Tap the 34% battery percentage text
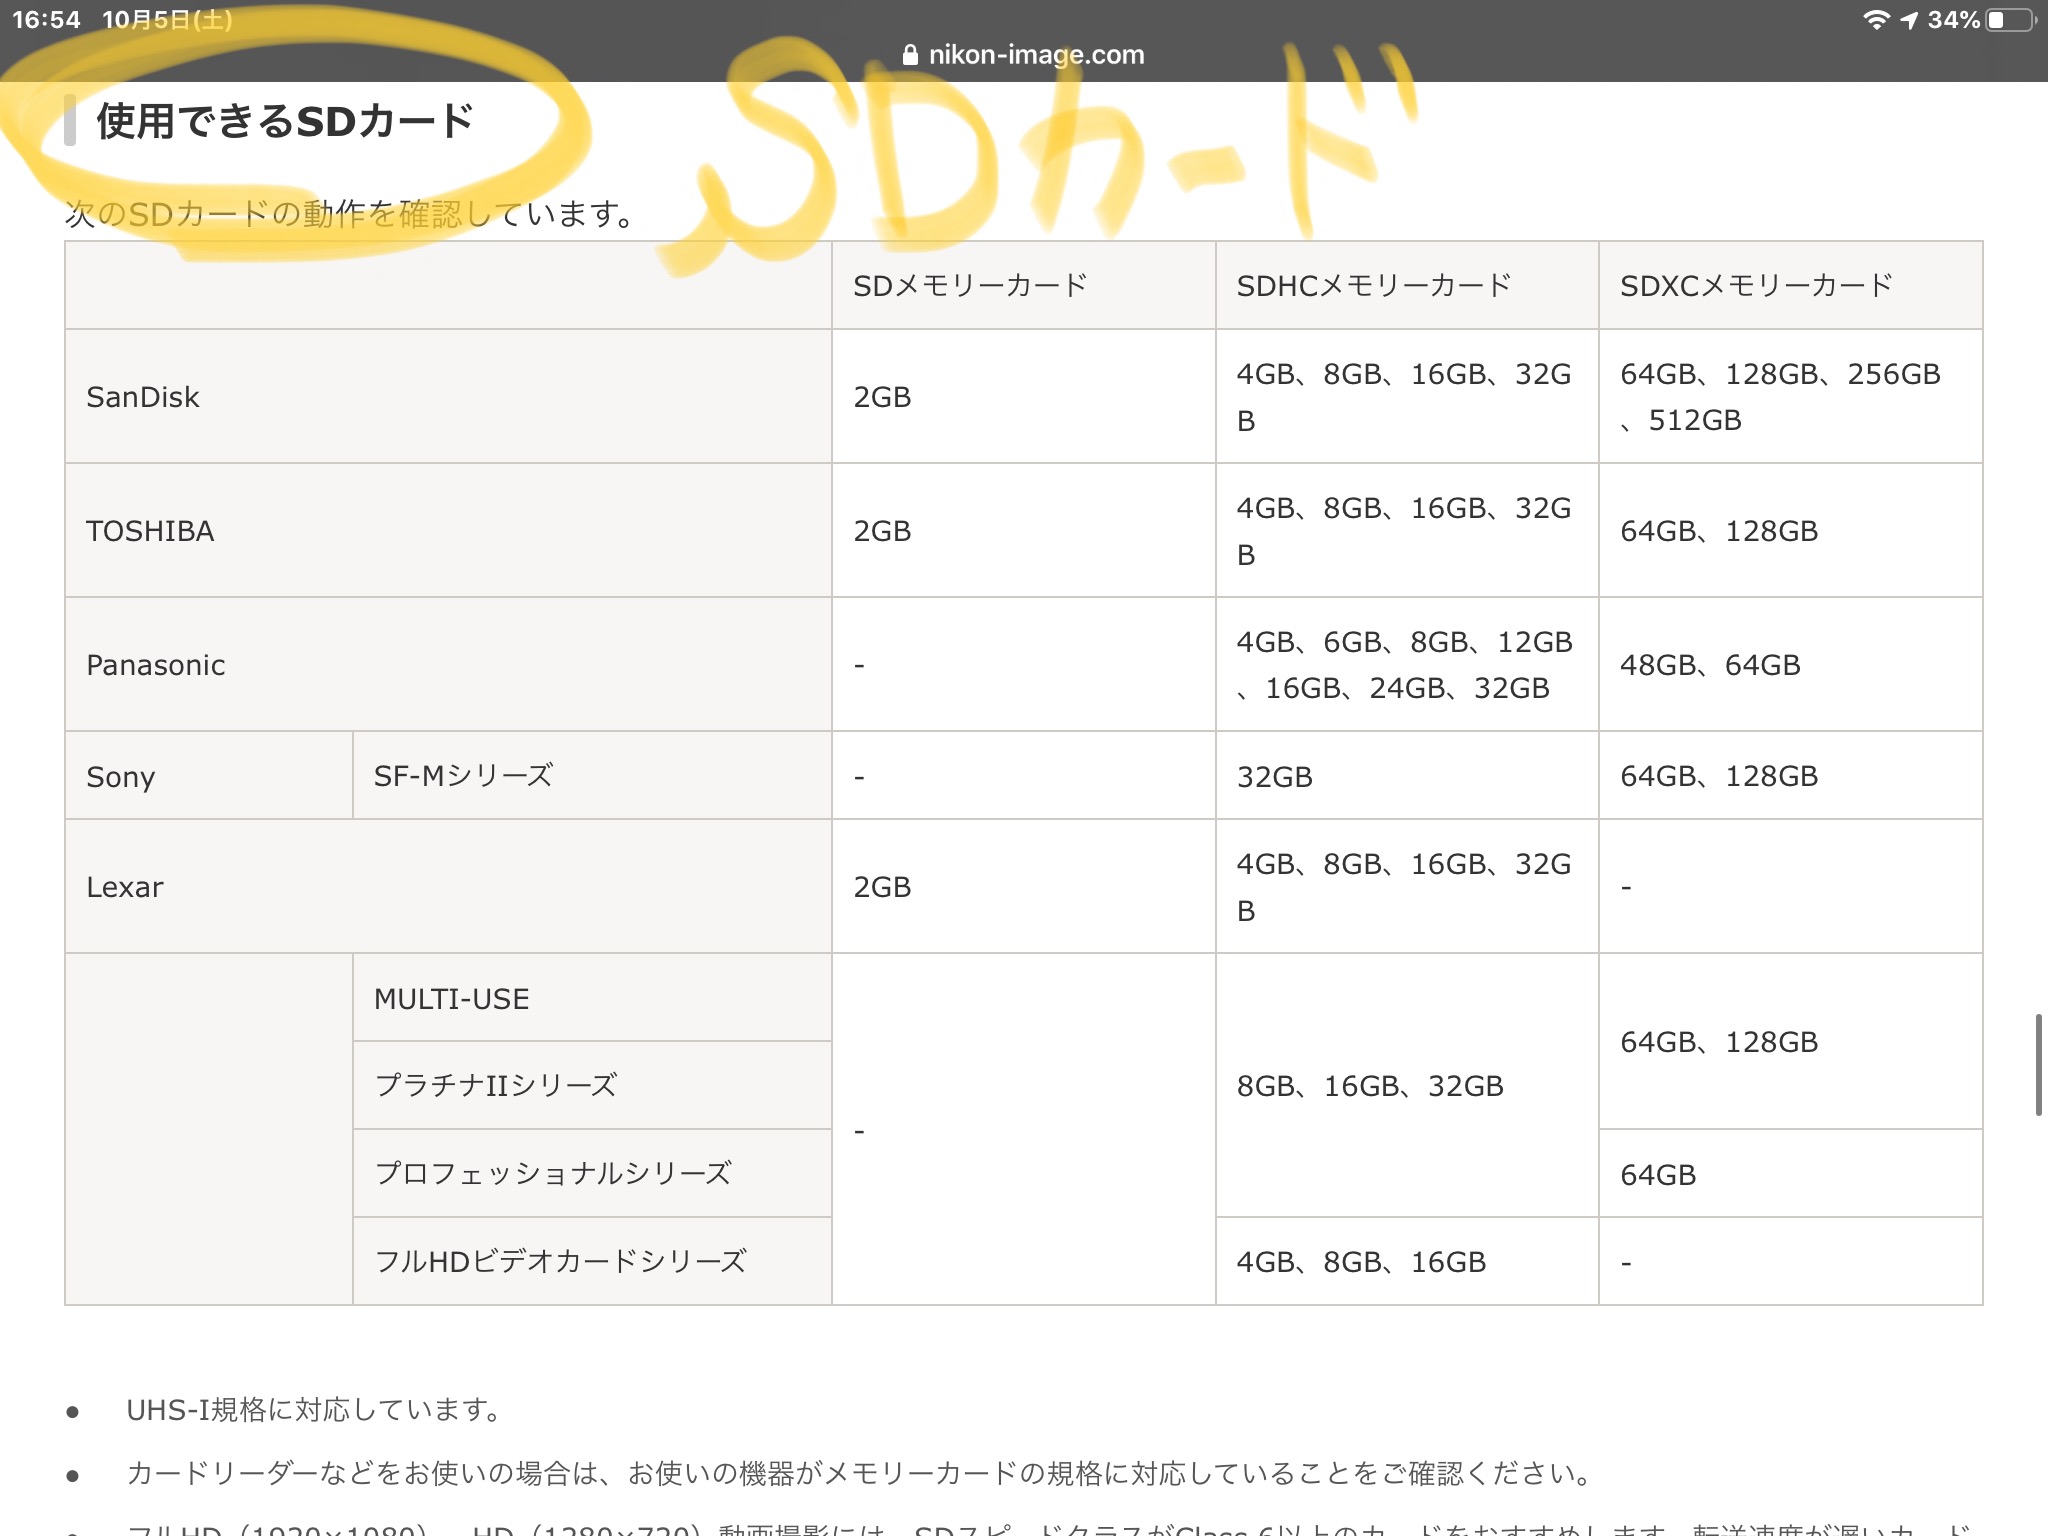This screenshot has width=2048, height=1536. 1953,20
